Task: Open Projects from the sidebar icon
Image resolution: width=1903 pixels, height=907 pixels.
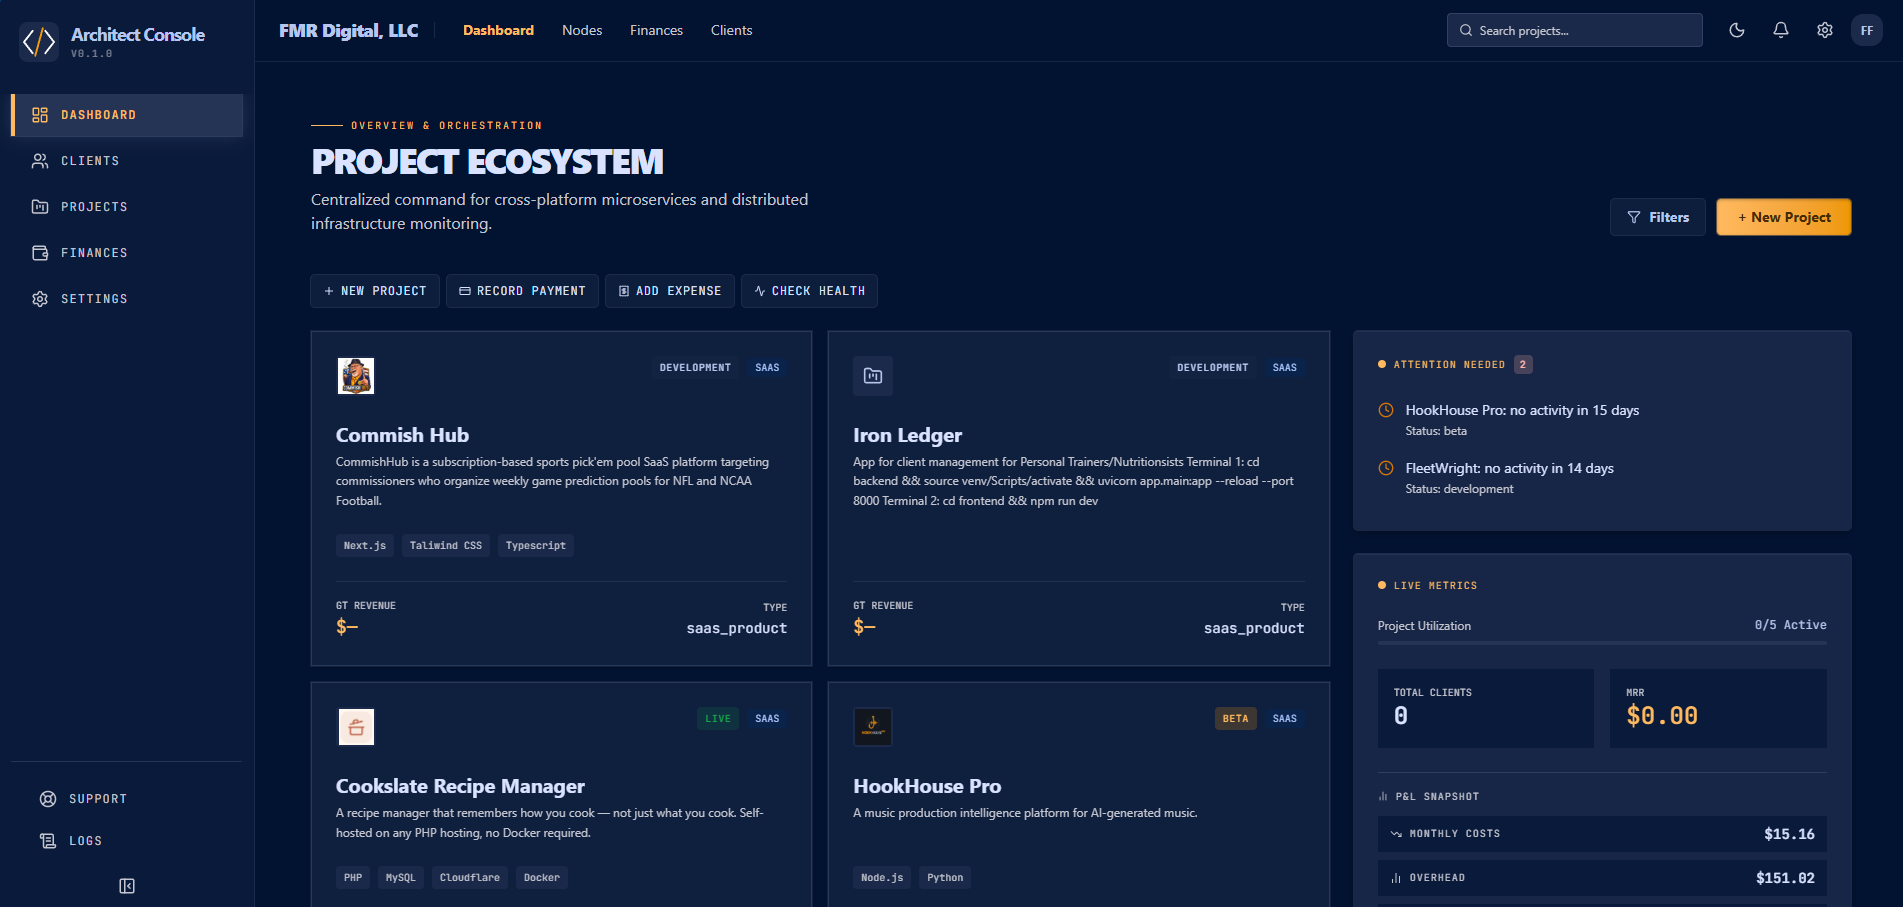Action: tap(40, 206)
